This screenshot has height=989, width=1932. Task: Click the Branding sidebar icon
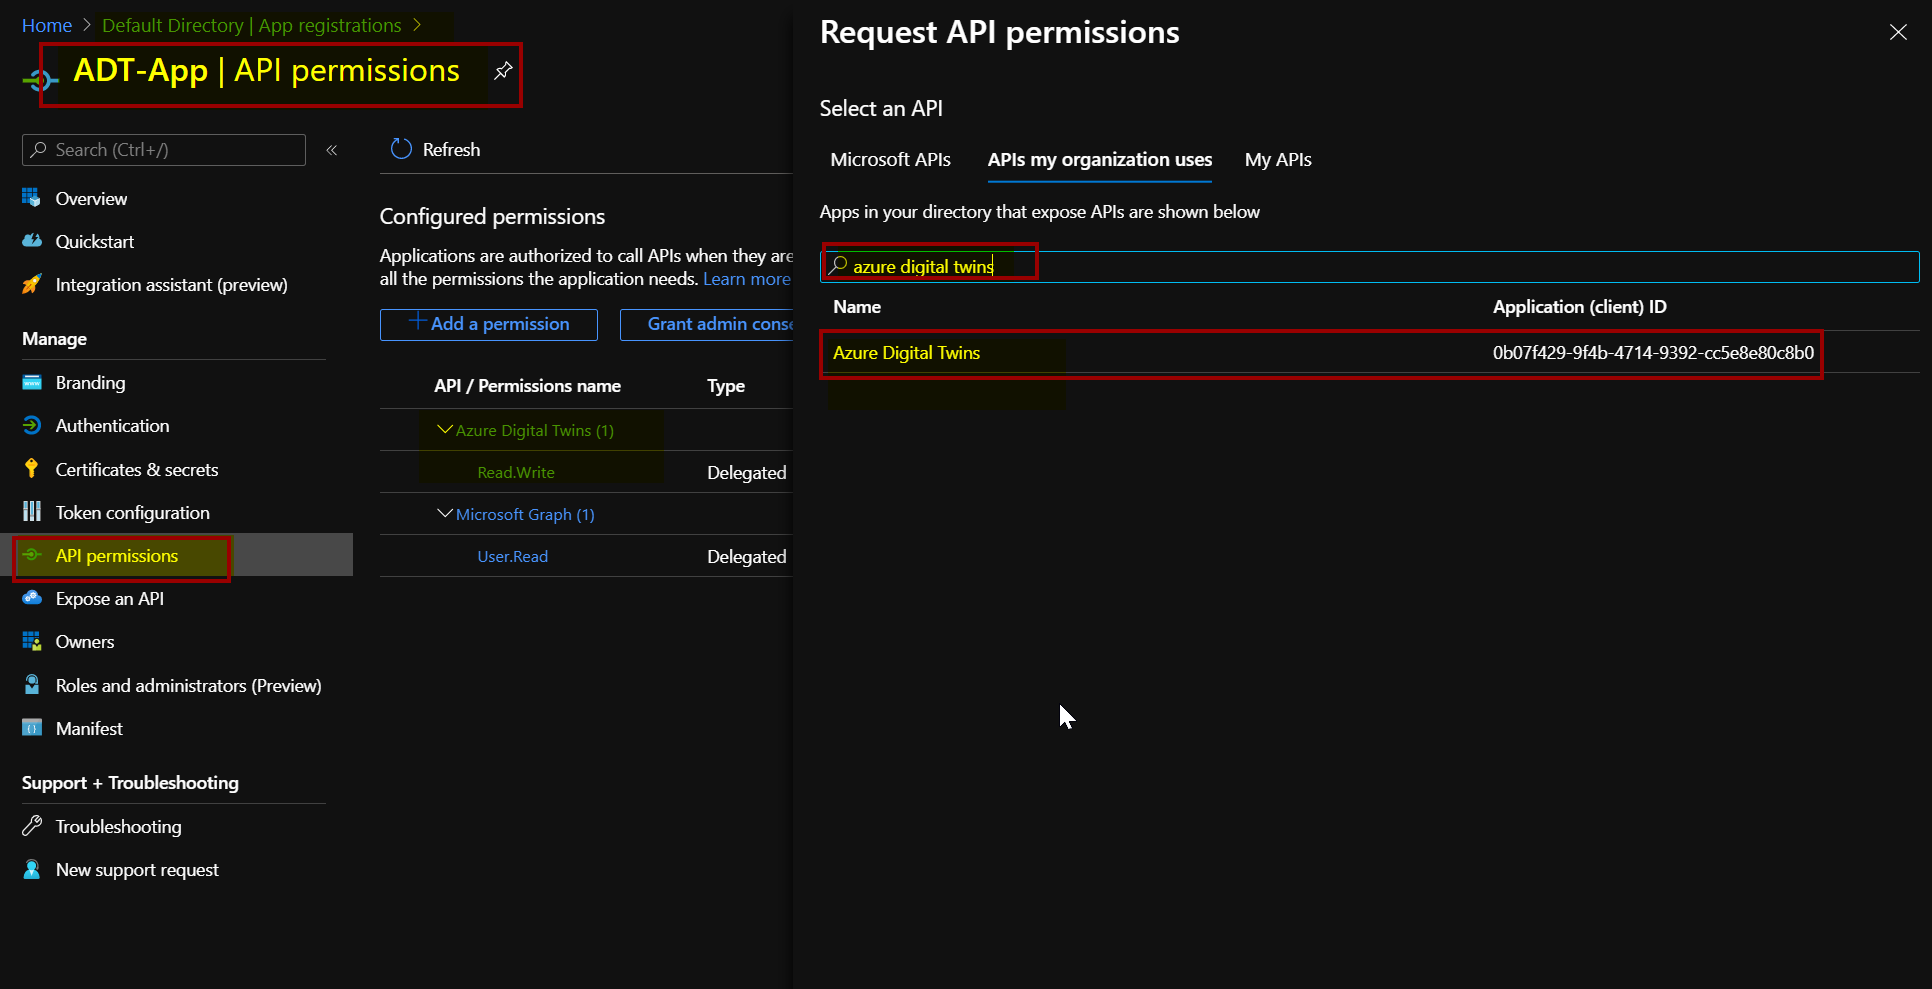point(32,382)
